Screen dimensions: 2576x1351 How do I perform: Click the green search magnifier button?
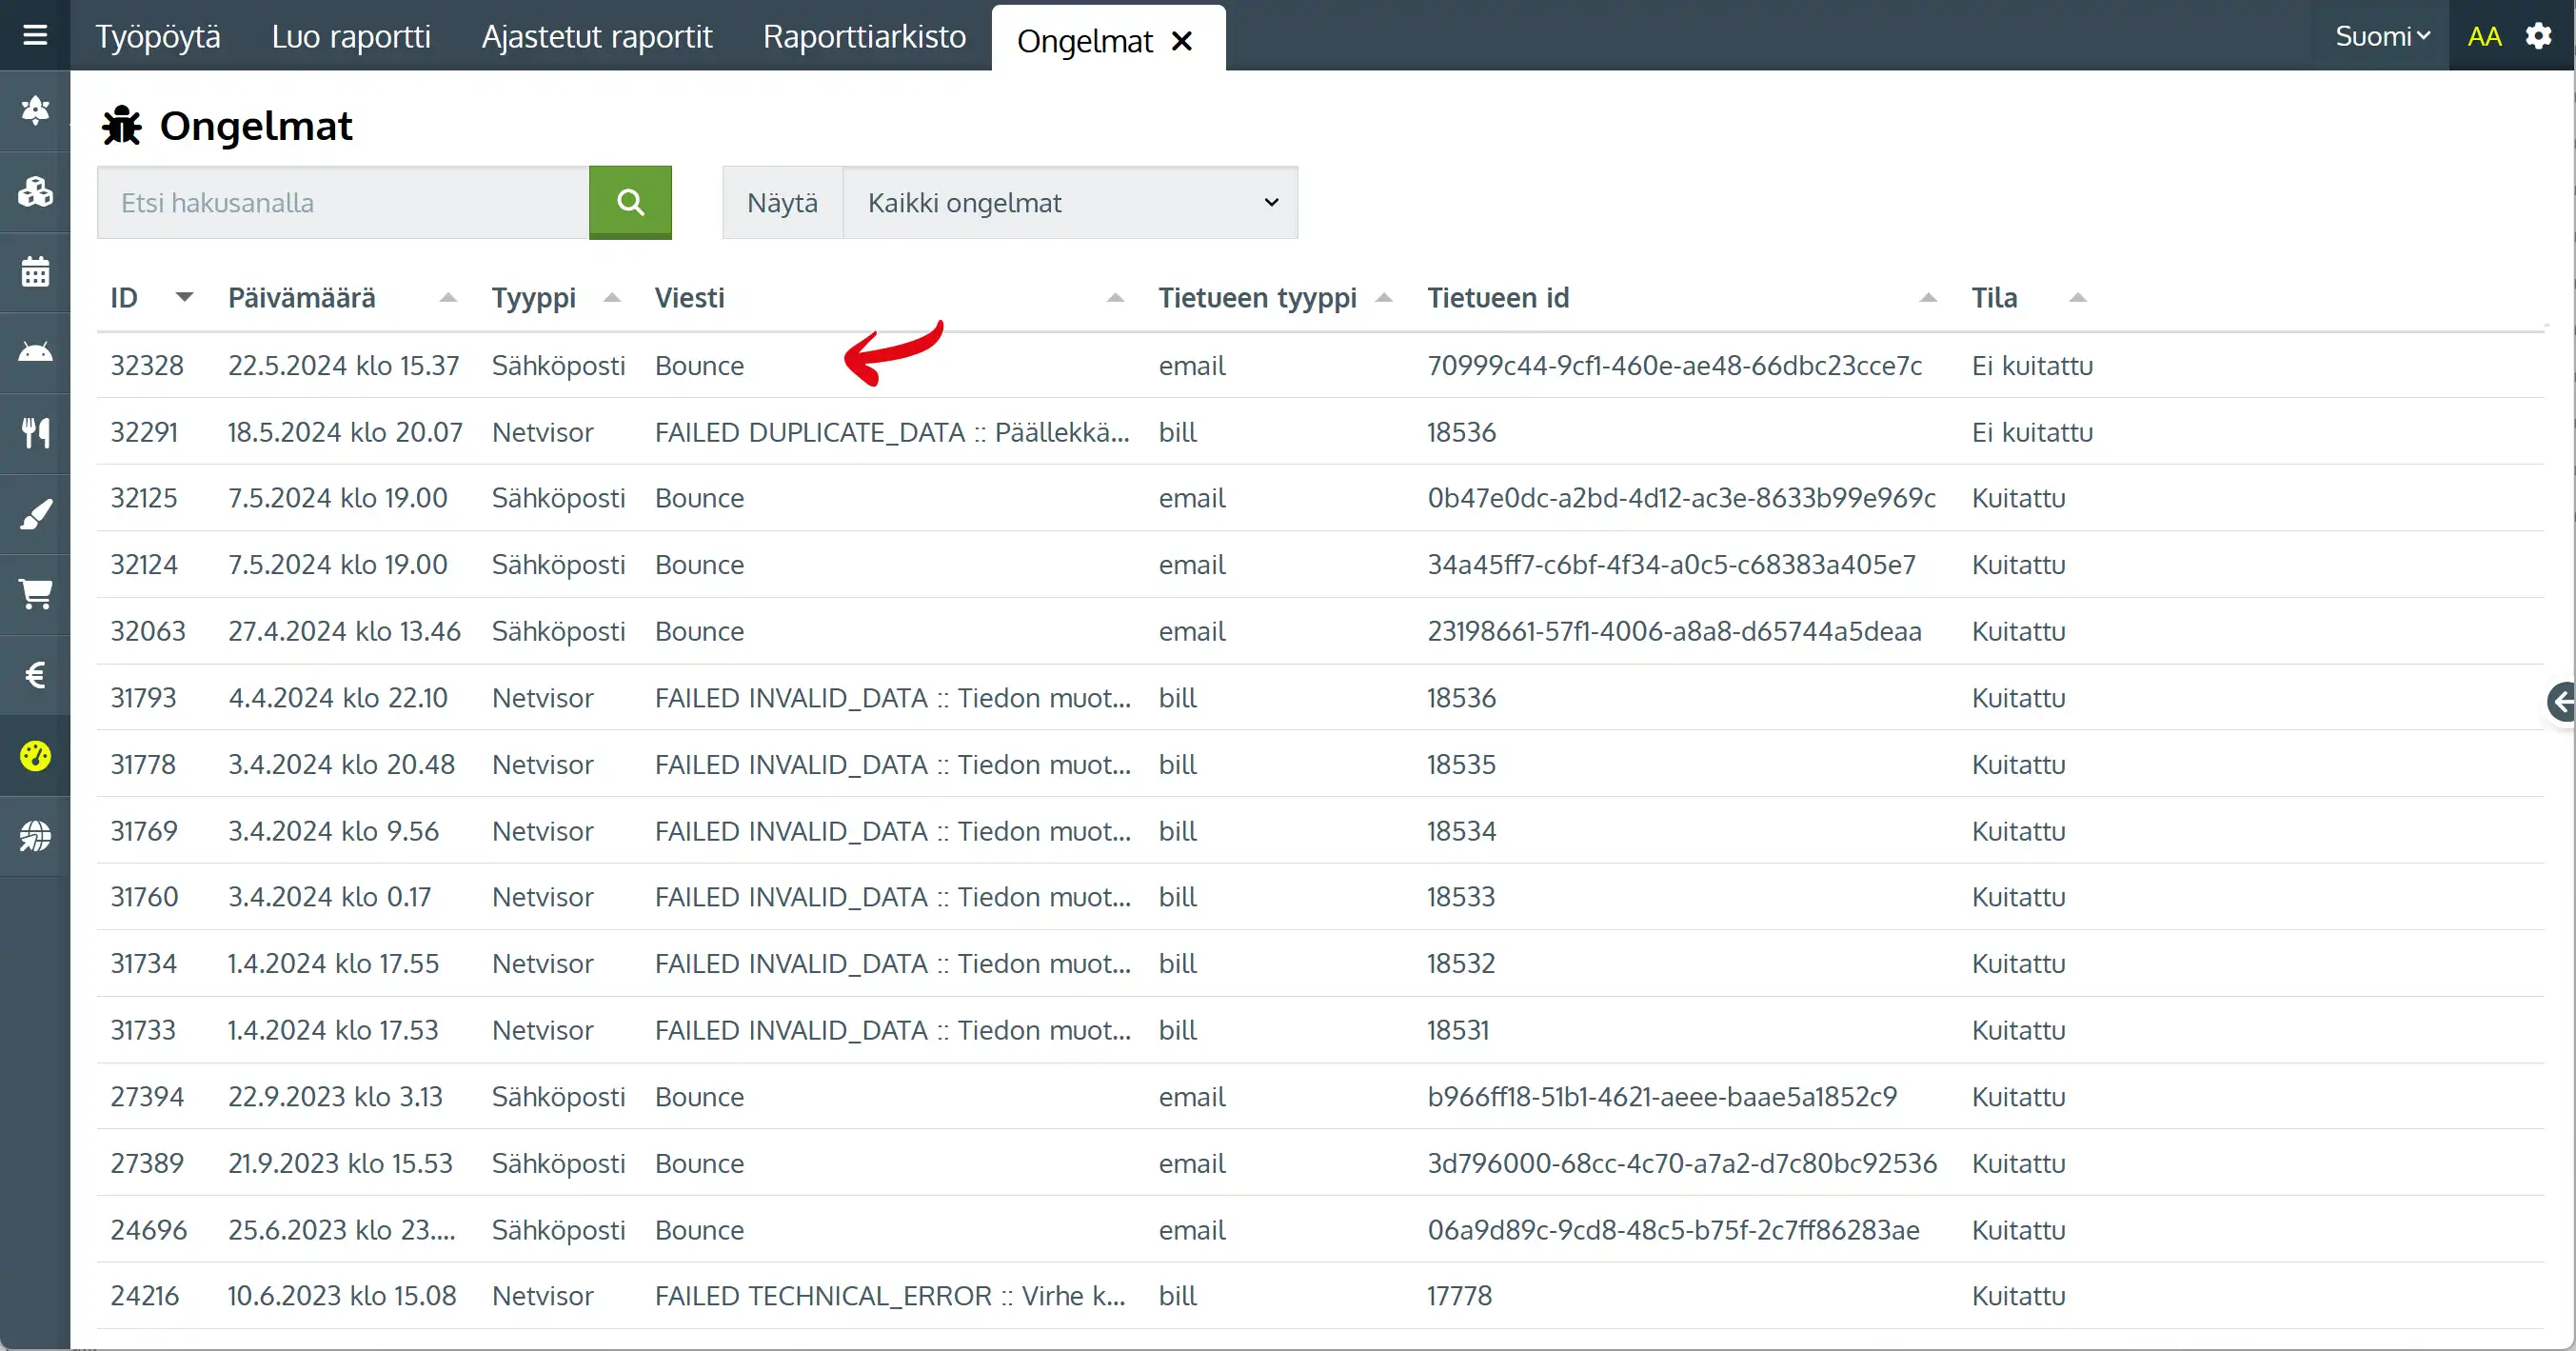(630, 203)
